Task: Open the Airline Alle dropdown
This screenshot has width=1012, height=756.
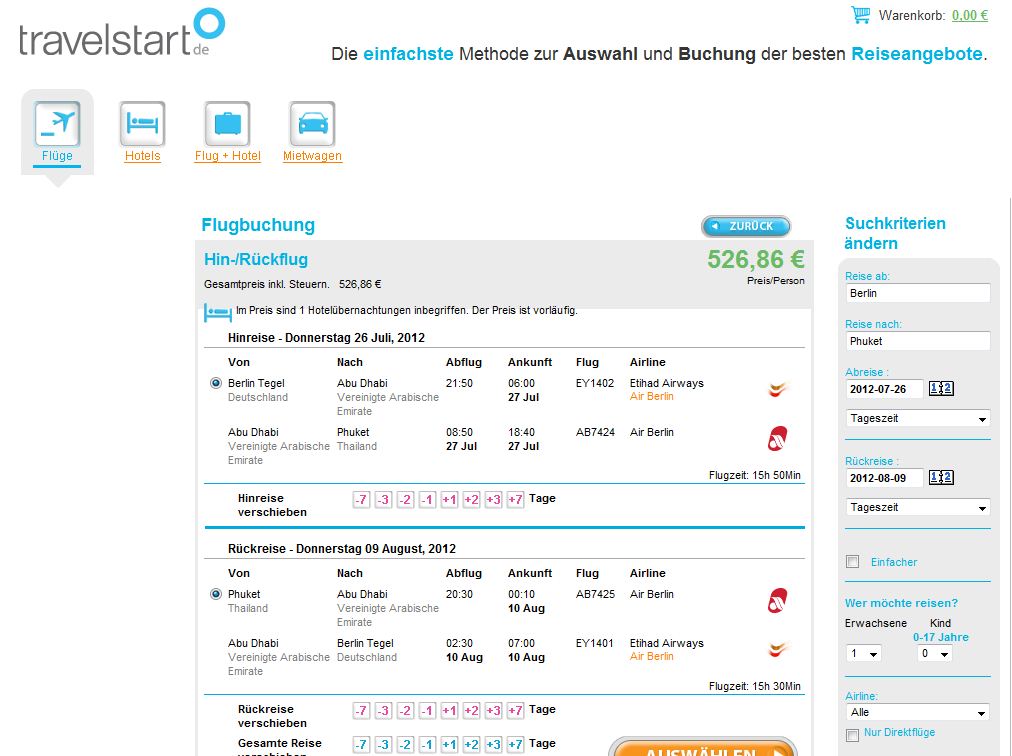Action: pos(918,713)
